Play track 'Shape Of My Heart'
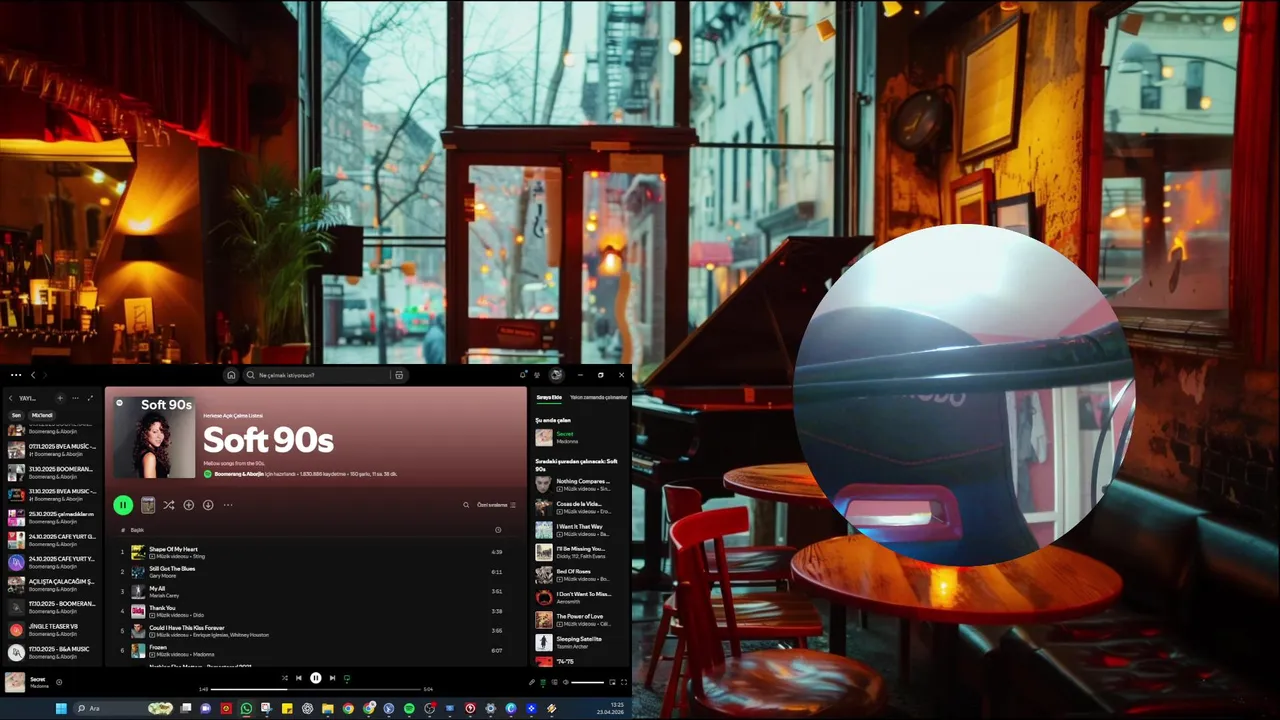 tap(316, 552)
